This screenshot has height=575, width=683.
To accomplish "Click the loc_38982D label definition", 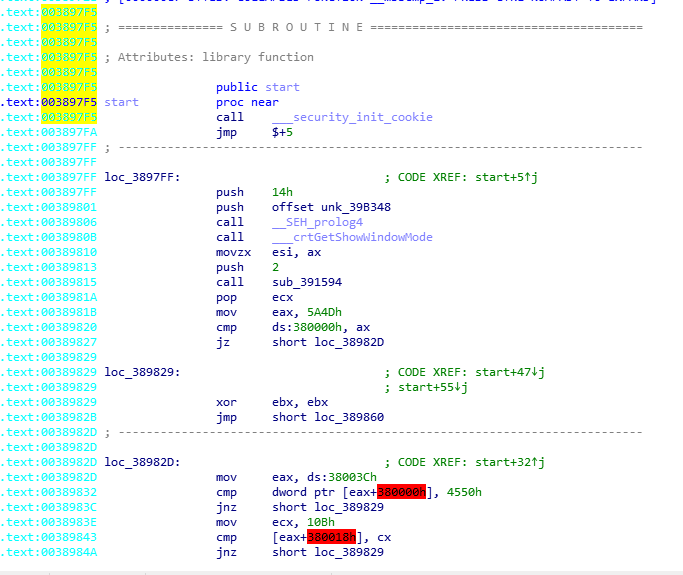I will pyautogui.click(x=142, y=462).
